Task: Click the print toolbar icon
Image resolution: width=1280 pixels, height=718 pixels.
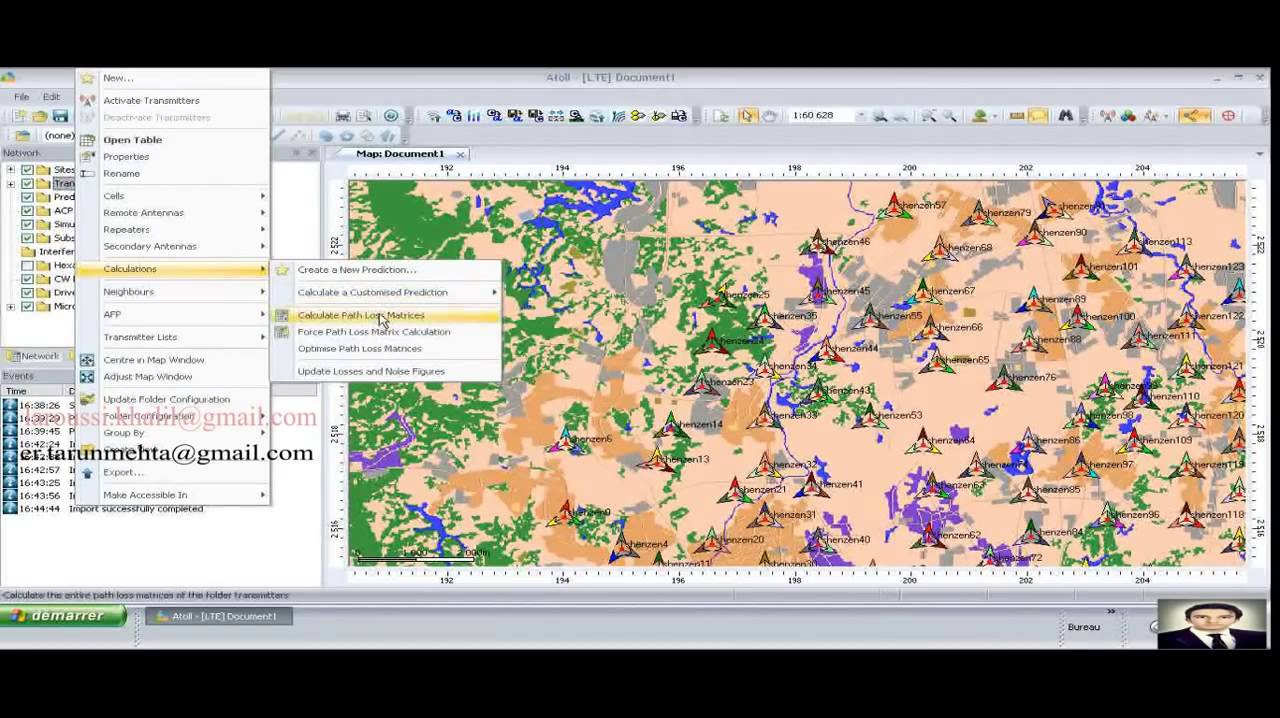Action: click(x=343, y=116)
